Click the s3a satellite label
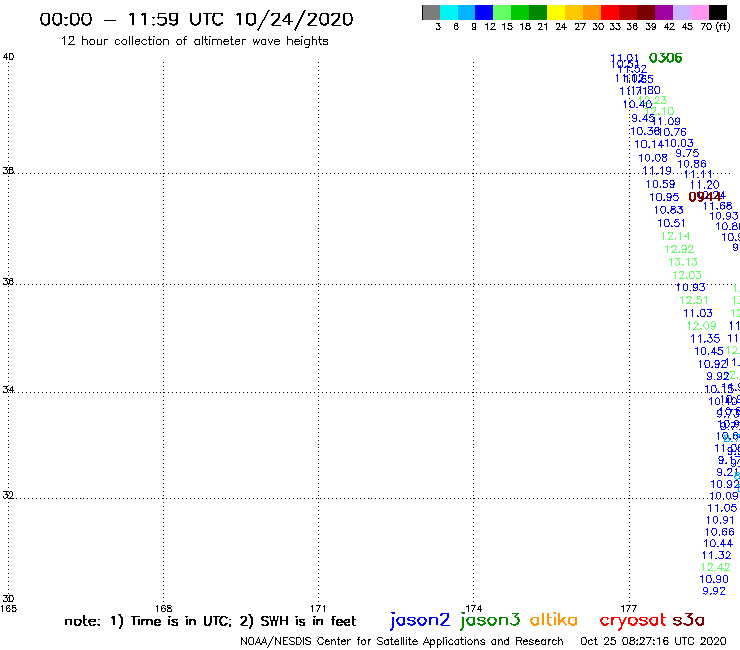Image resolution: width=740 pixels, height=650 pixels. tap(688, 620)
